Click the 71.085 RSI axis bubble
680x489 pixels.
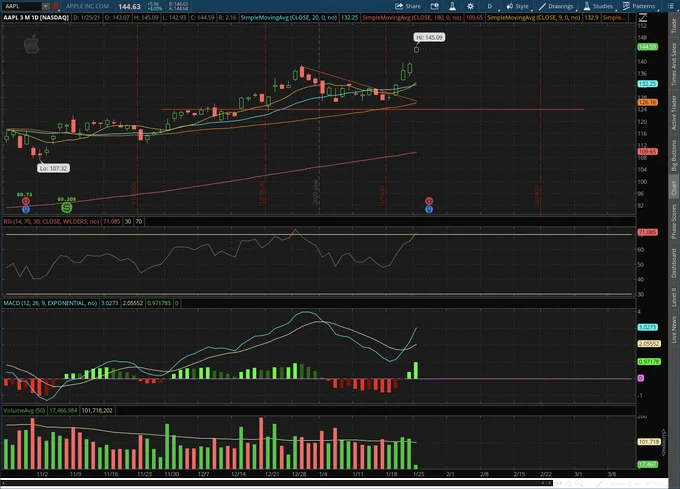(x=647, y=232)
